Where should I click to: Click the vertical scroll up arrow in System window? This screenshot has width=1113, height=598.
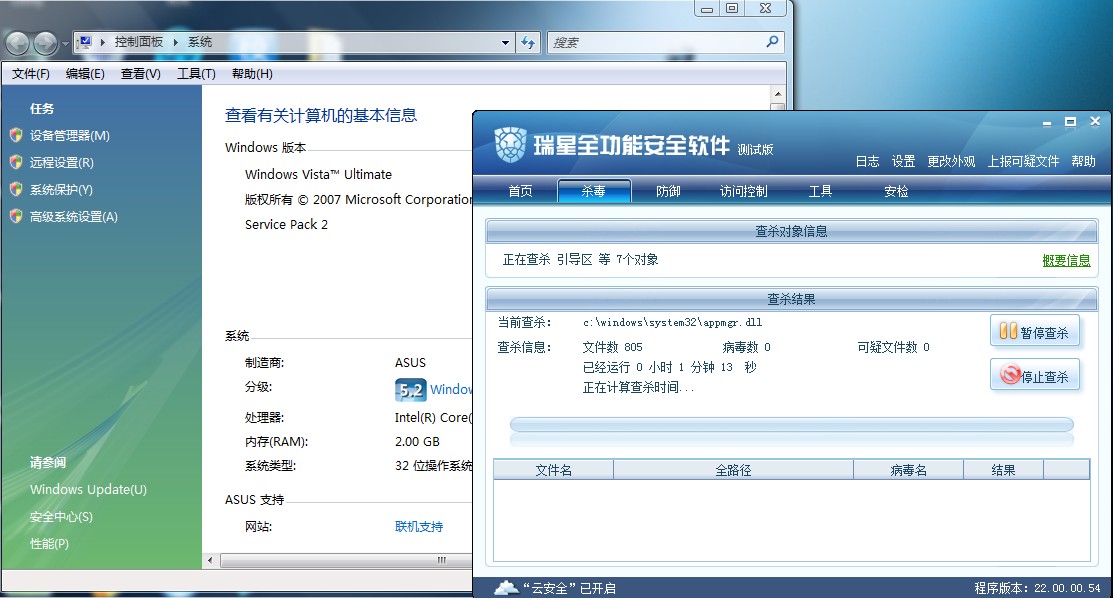point(778,94)
